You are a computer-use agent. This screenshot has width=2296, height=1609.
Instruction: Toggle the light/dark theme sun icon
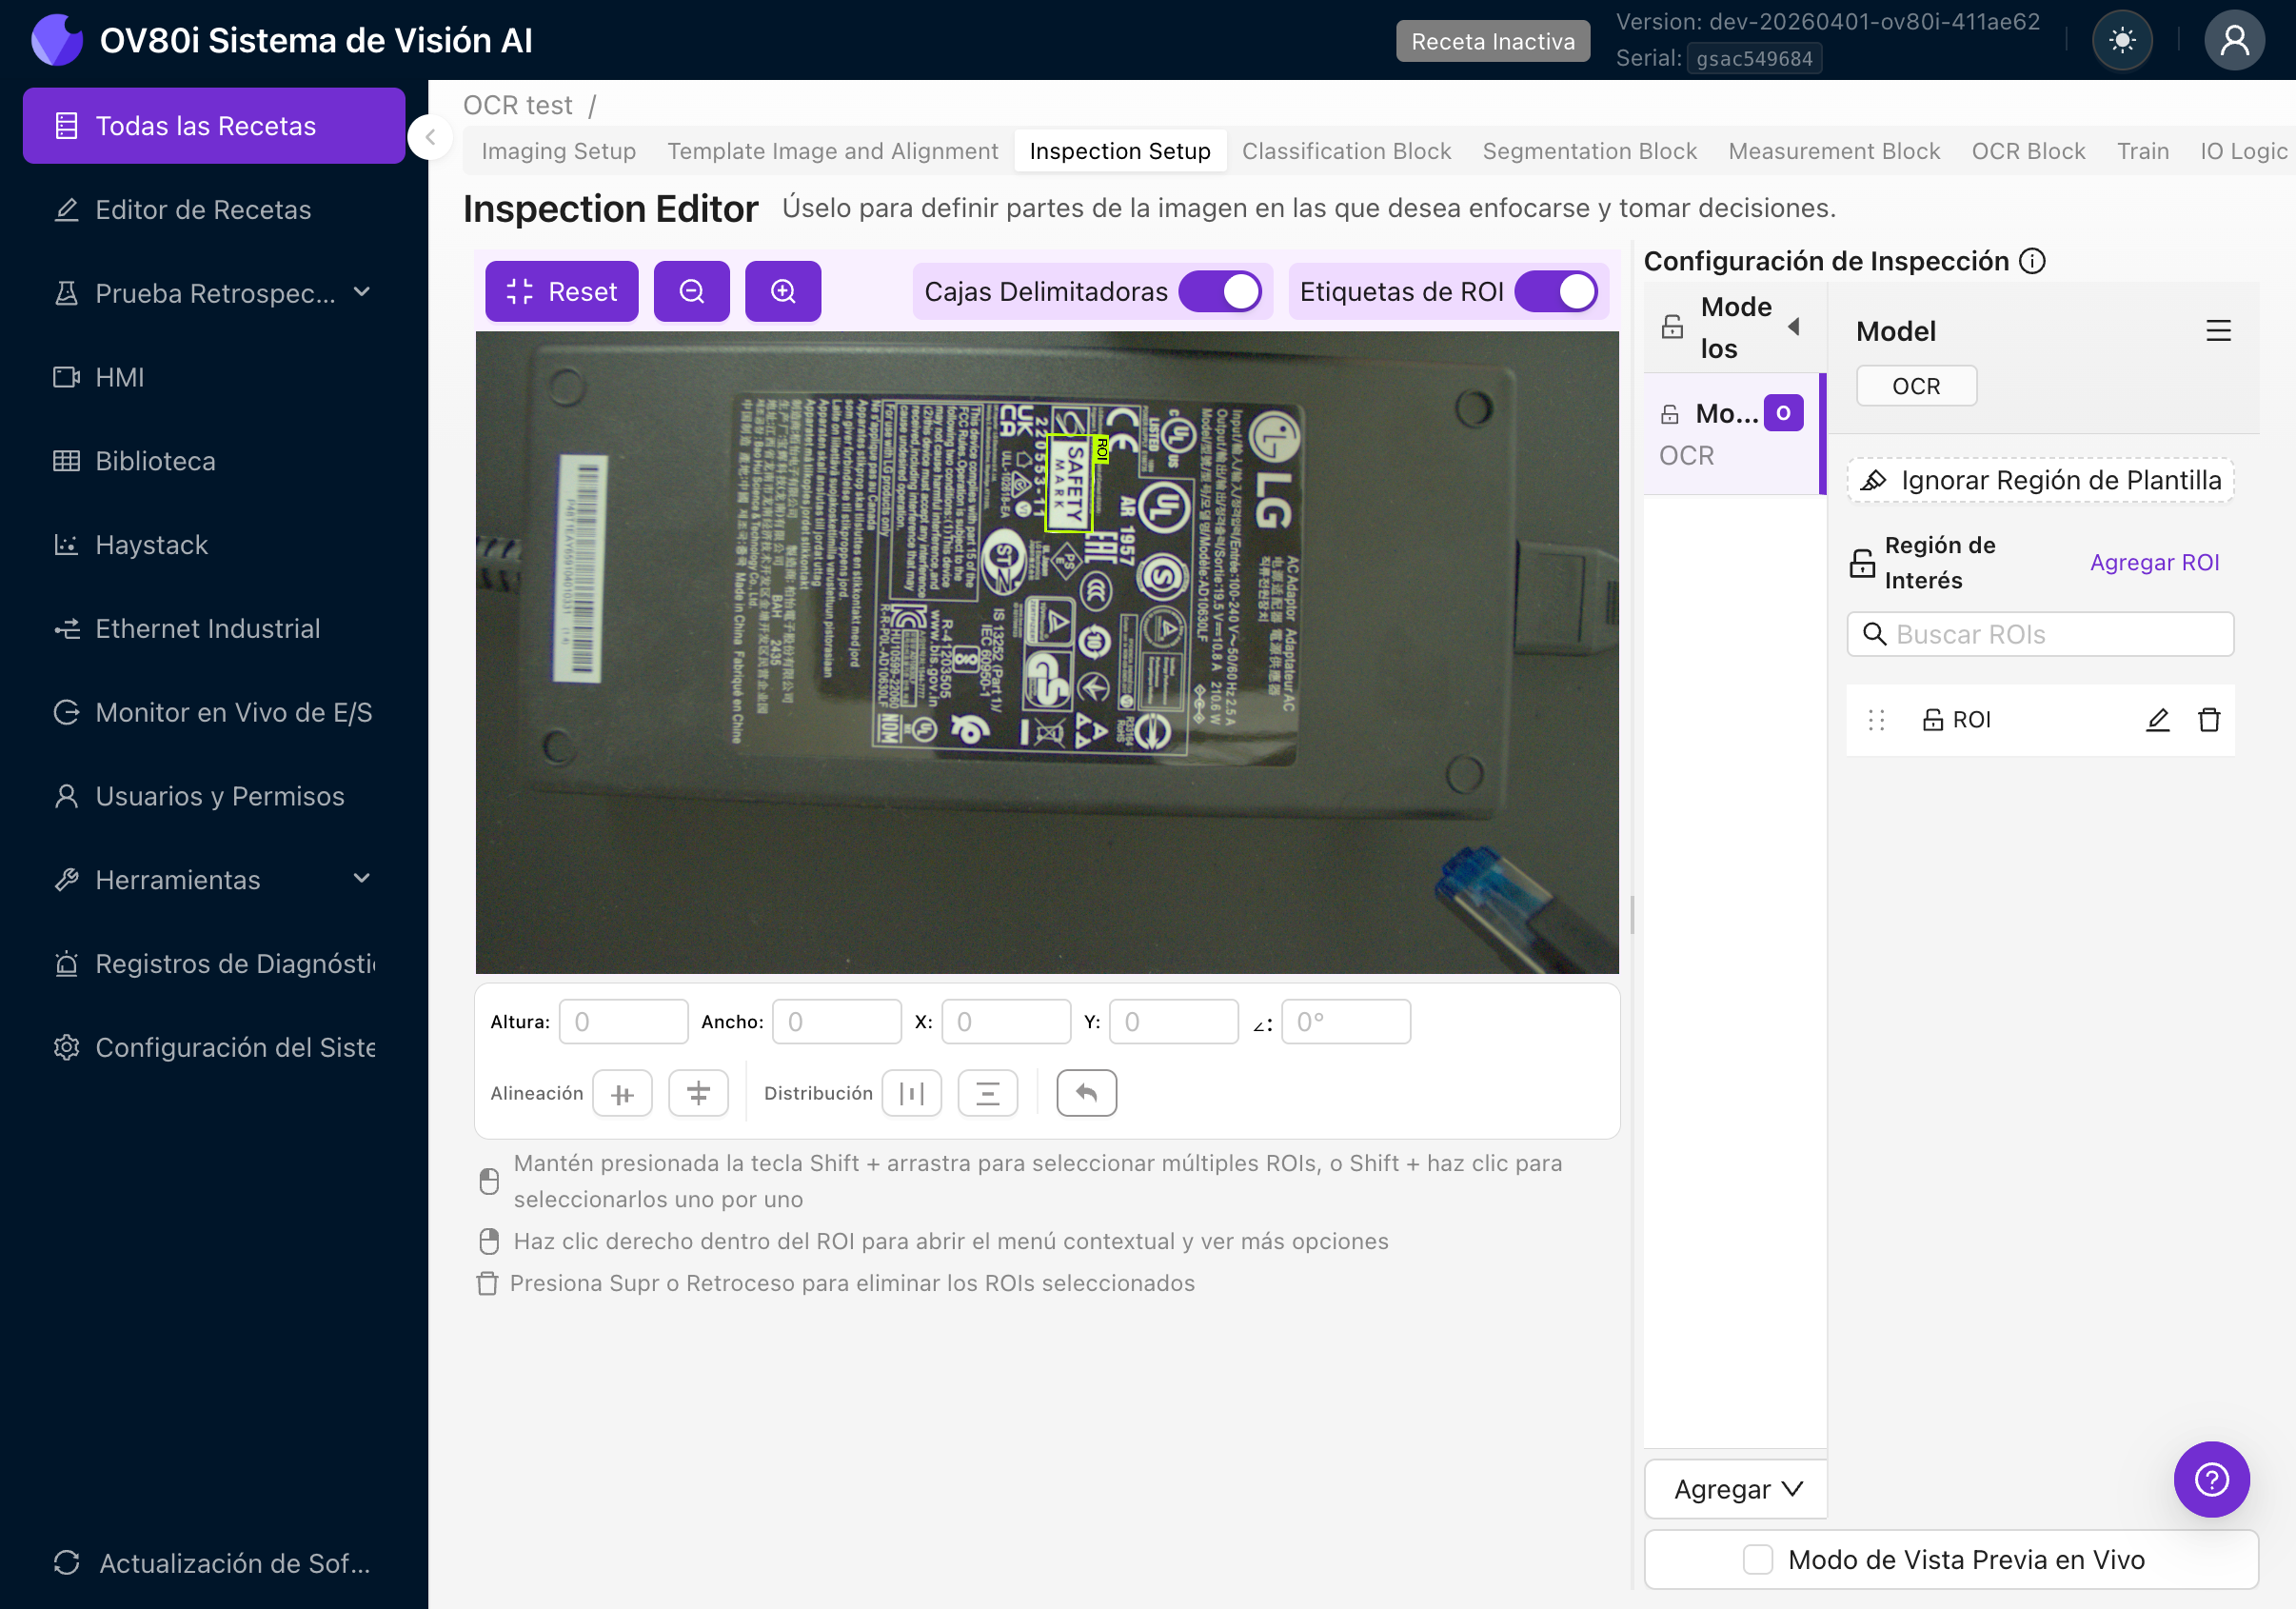pos(2121,40)
